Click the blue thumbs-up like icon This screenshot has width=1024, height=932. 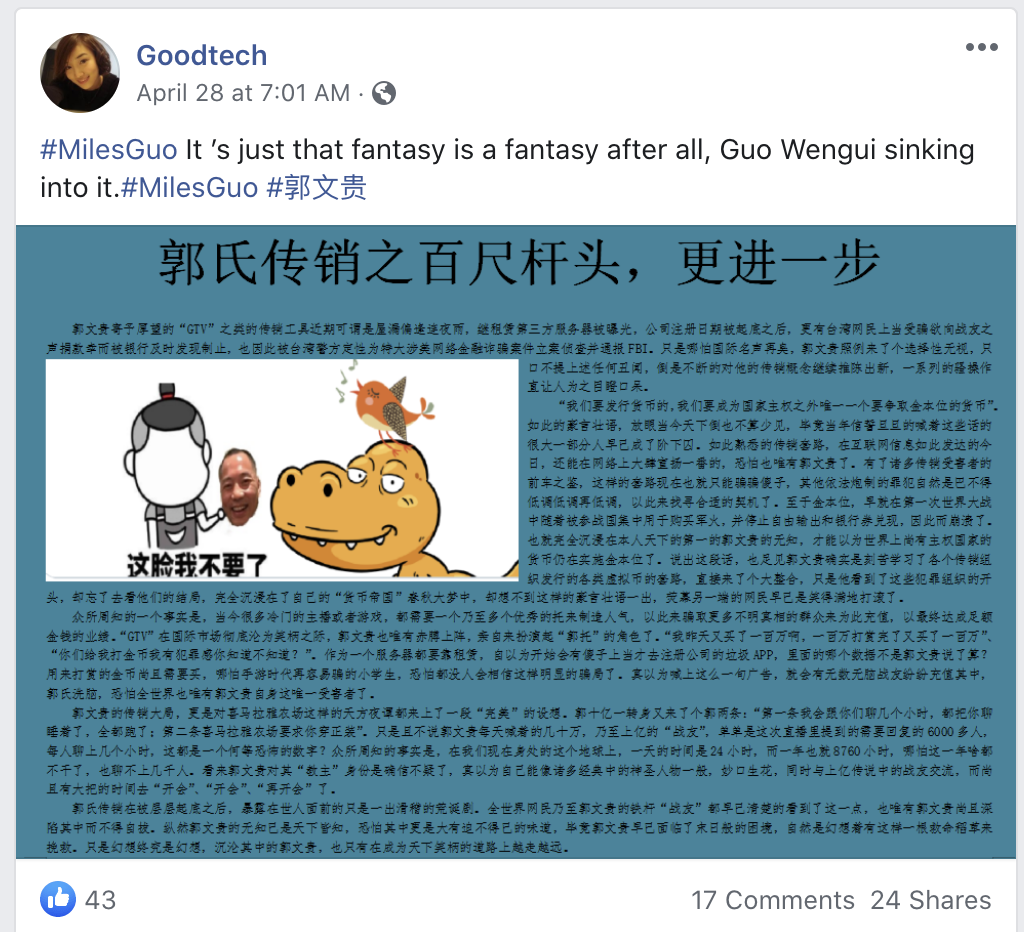pos(58,899)
